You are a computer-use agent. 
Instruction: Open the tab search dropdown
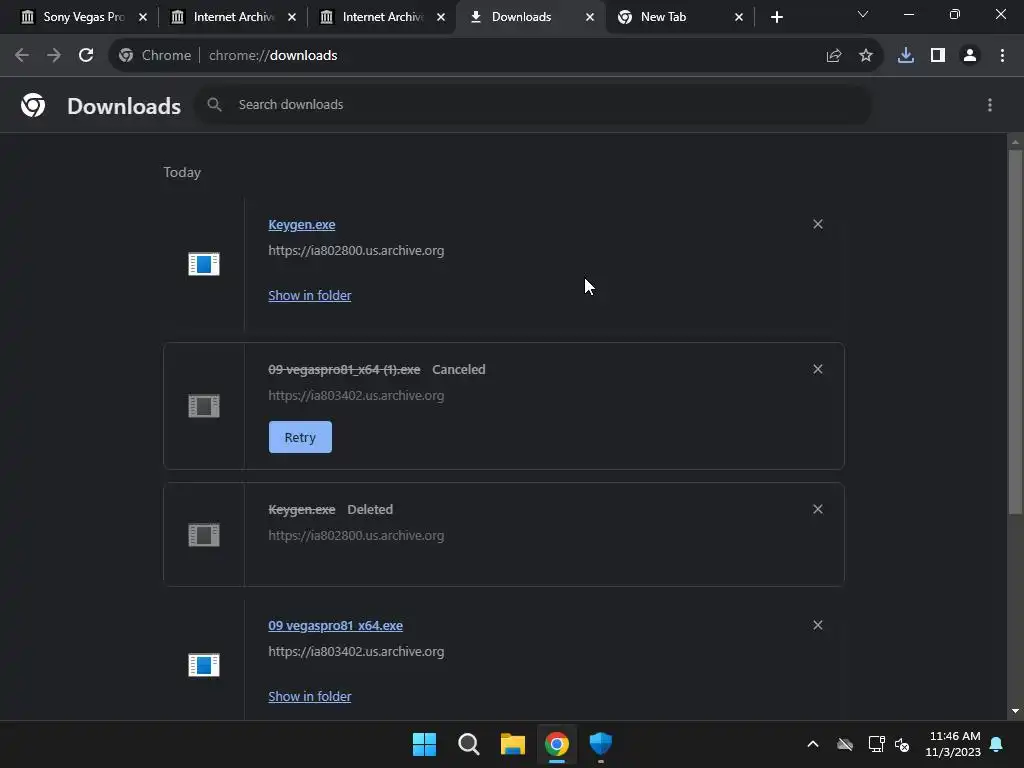pyautogui.click(x=863, y=14)
